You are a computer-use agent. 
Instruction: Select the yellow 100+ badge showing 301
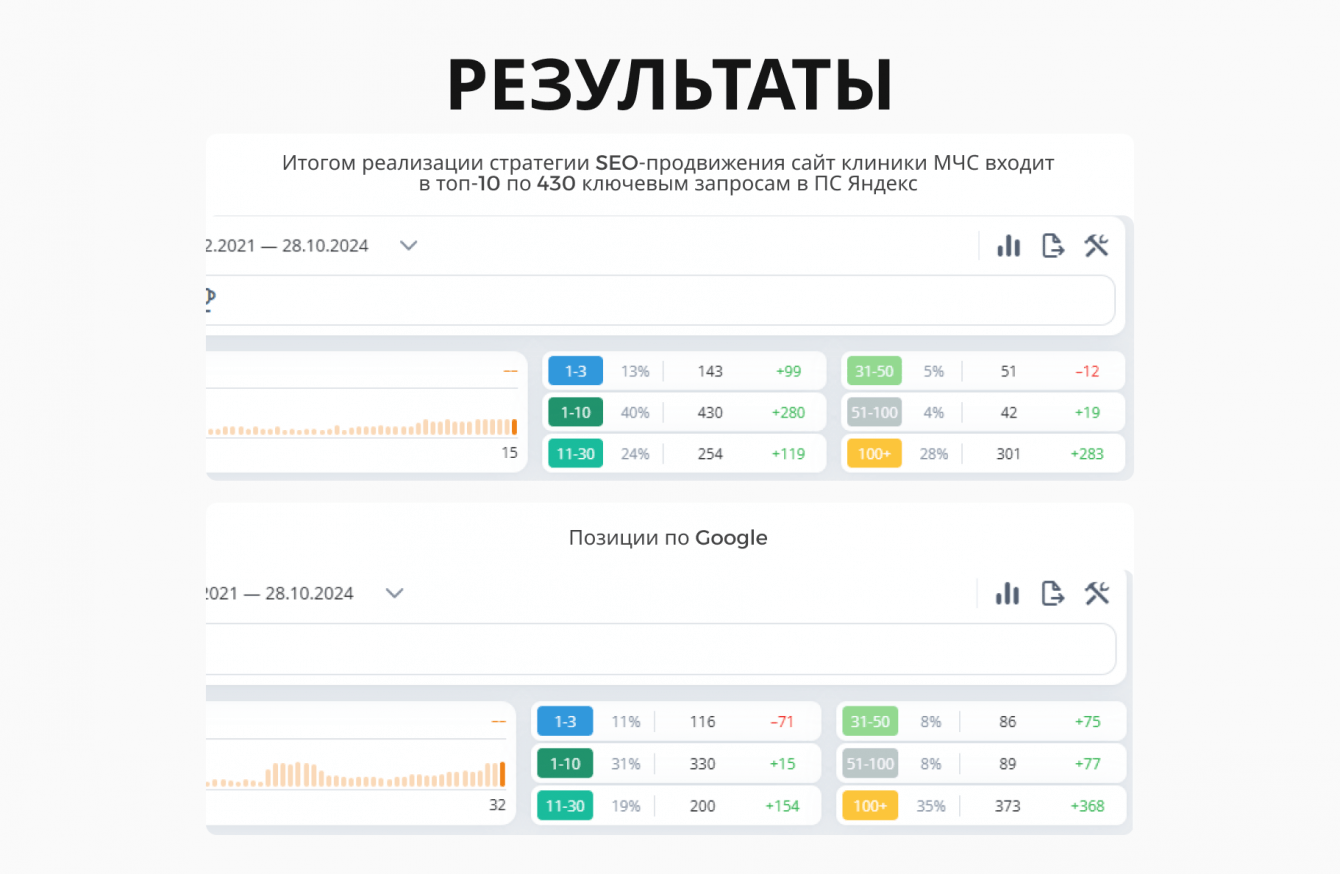[874, 453]
